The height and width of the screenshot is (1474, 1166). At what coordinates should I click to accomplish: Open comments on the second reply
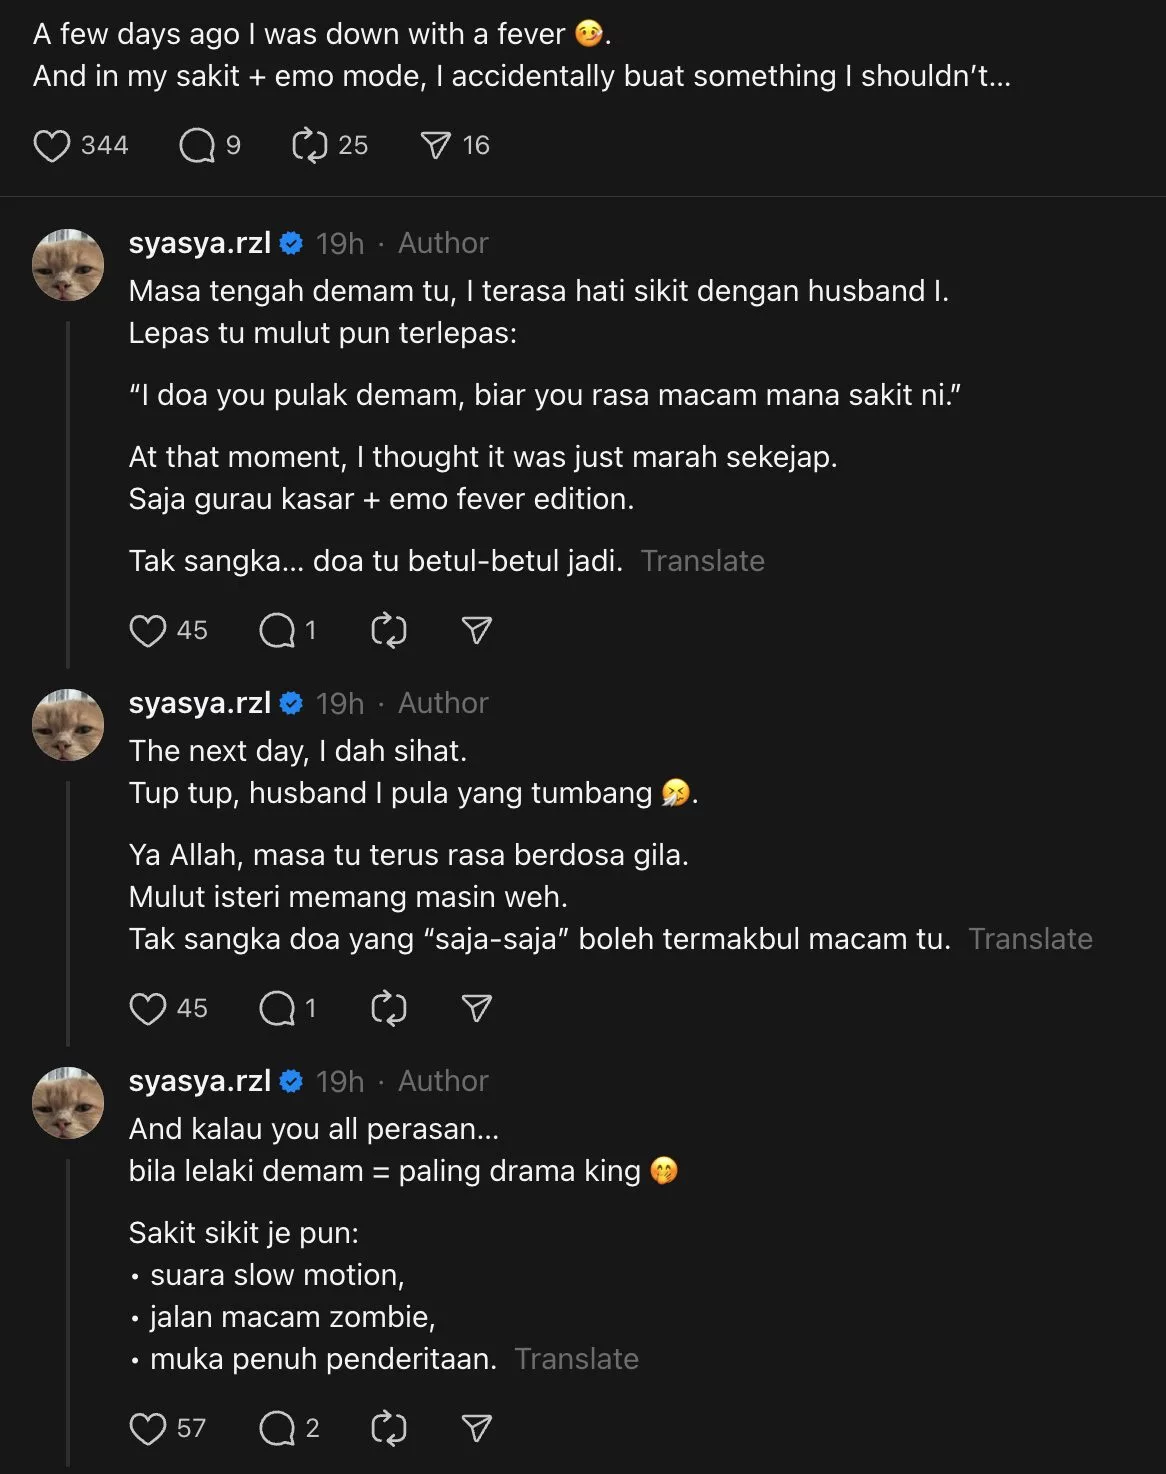[x=277, y=1008]
